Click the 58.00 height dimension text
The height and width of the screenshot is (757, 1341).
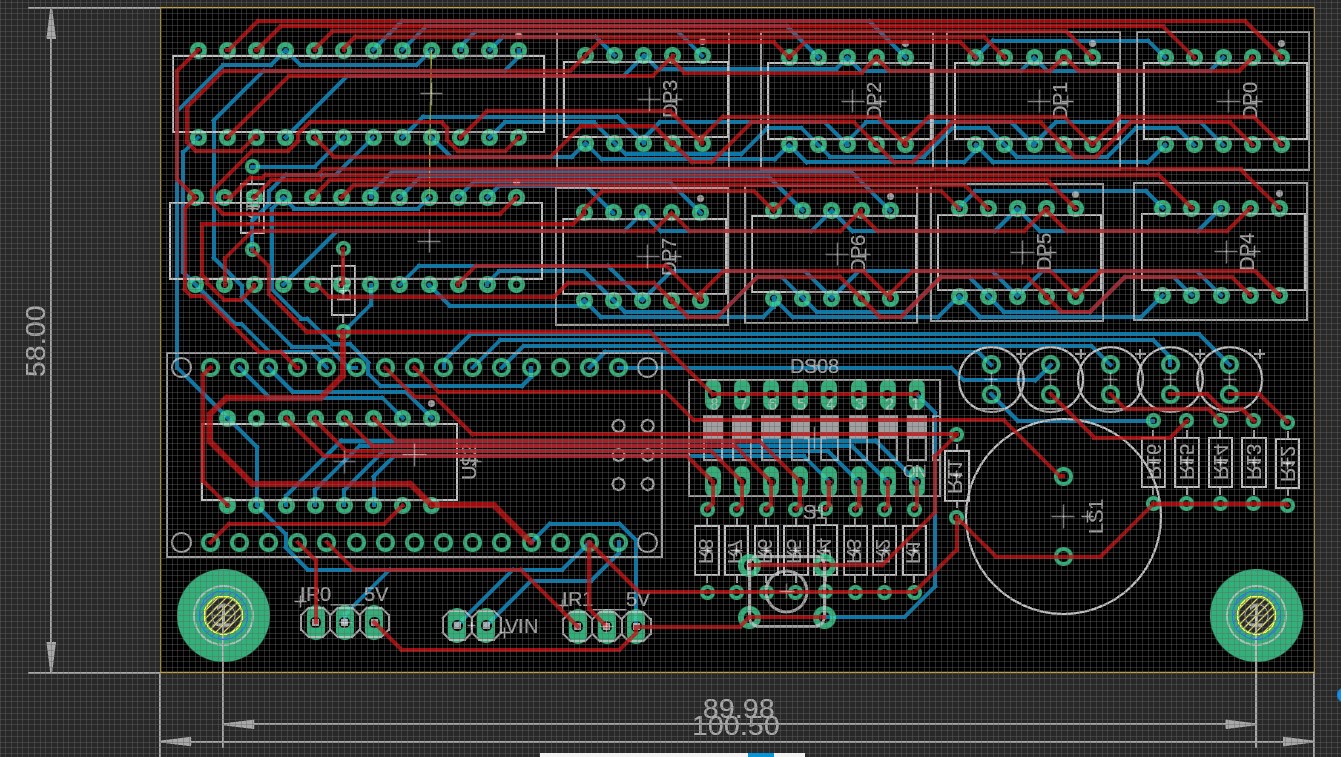(x=36, y=341)
